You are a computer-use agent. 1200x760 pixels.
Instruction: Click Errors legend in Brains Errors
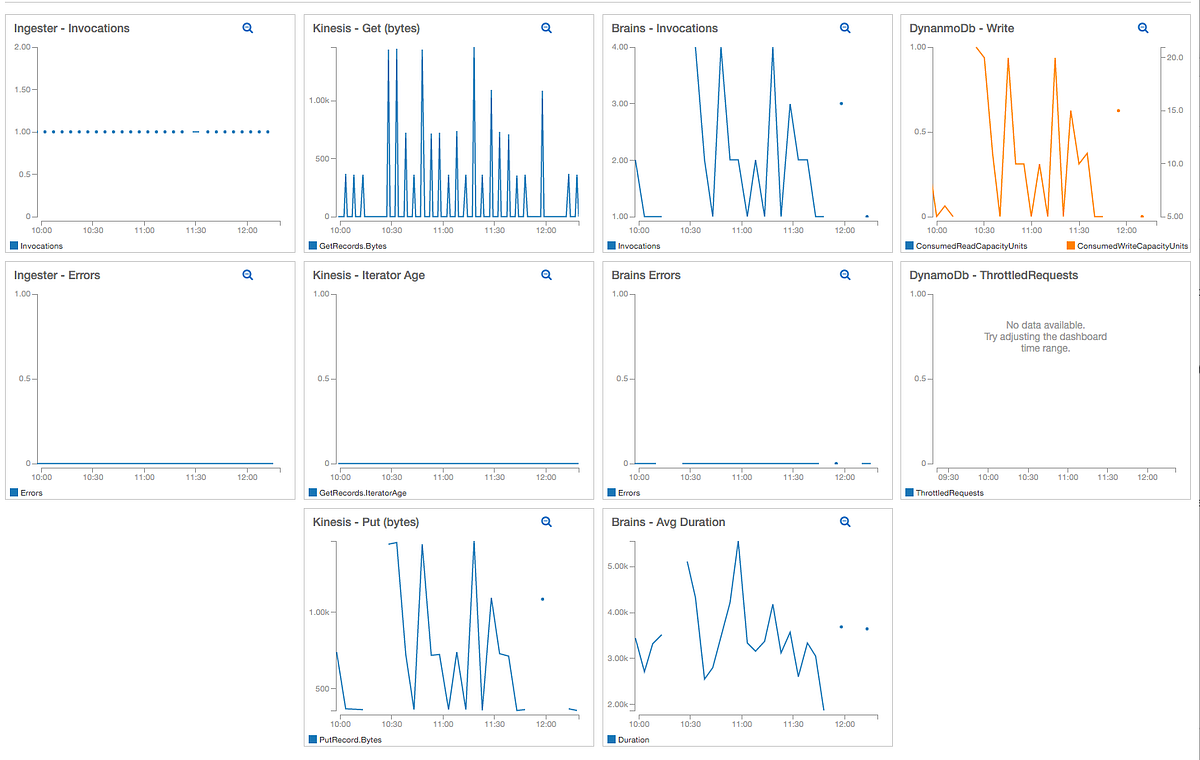[624, 492]
